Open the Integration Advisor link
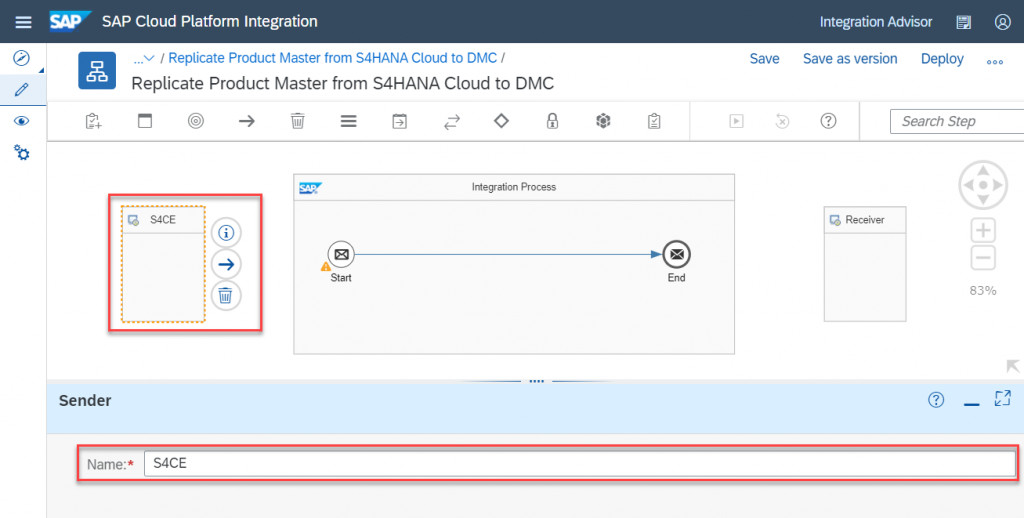Image resolution: width=1024 pixels, height=518 pixels. [876, 22]
